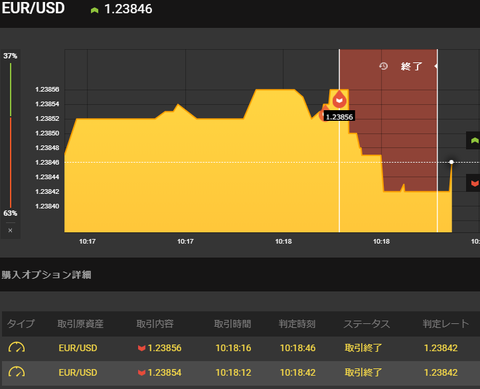Click the red portion of sentiment bar
The height and width of the screenshot is (389, 480).
tap(10, 162)
